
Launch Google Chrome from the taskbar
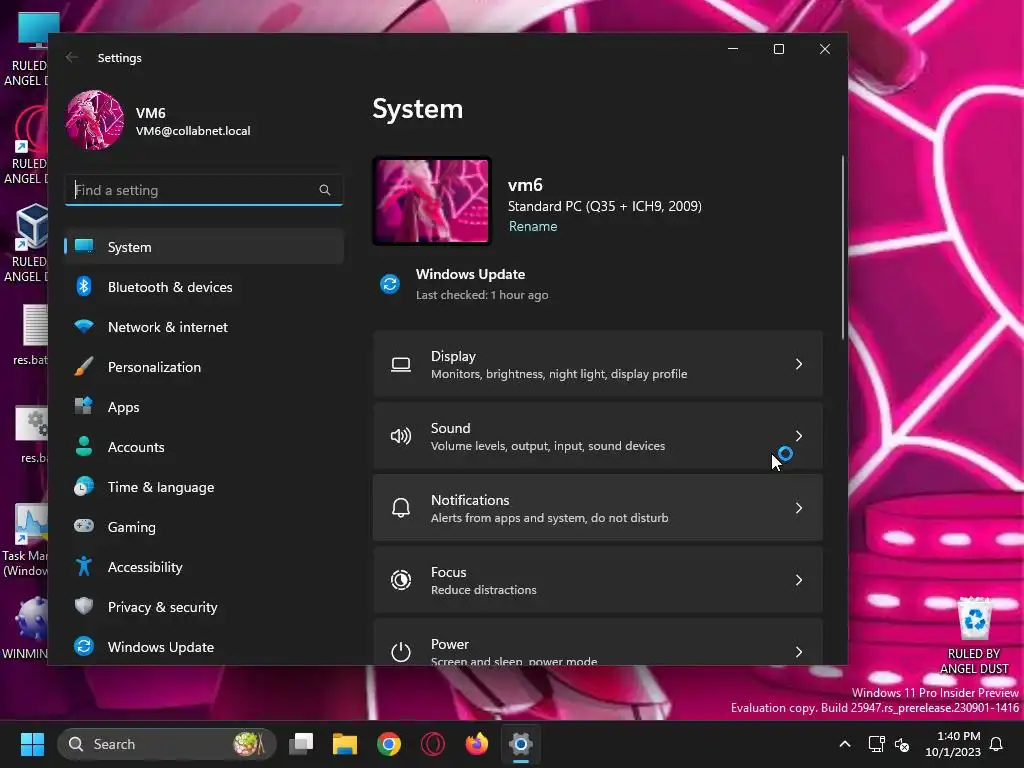pyautogui.click(x=389, y=744)
